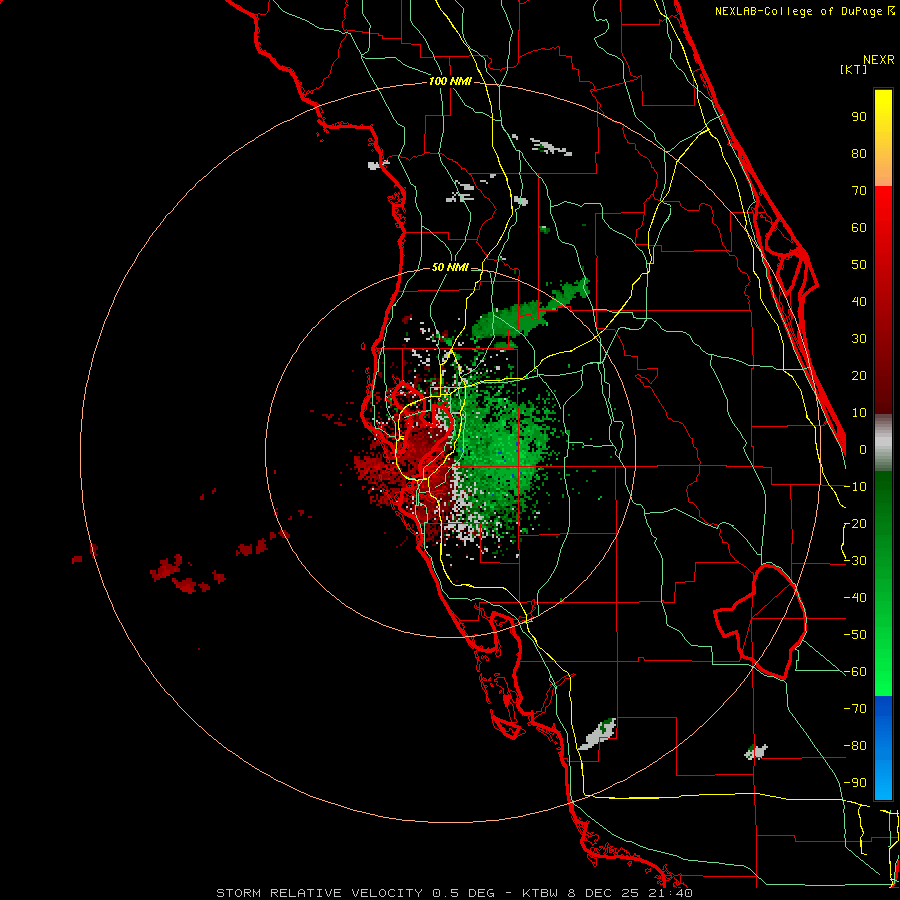Click the -70 value on the velocity scale
900x900 pixels.
855,709
